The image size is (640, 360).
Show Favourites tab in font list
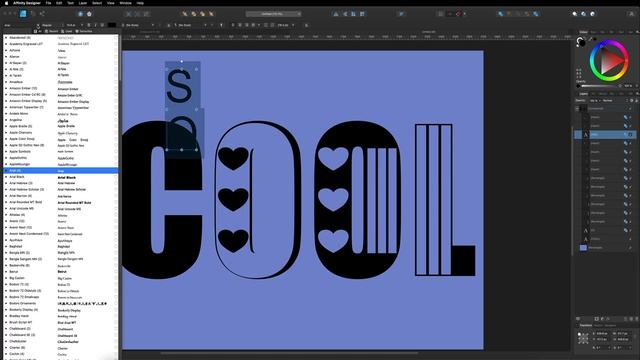point(84,31)
